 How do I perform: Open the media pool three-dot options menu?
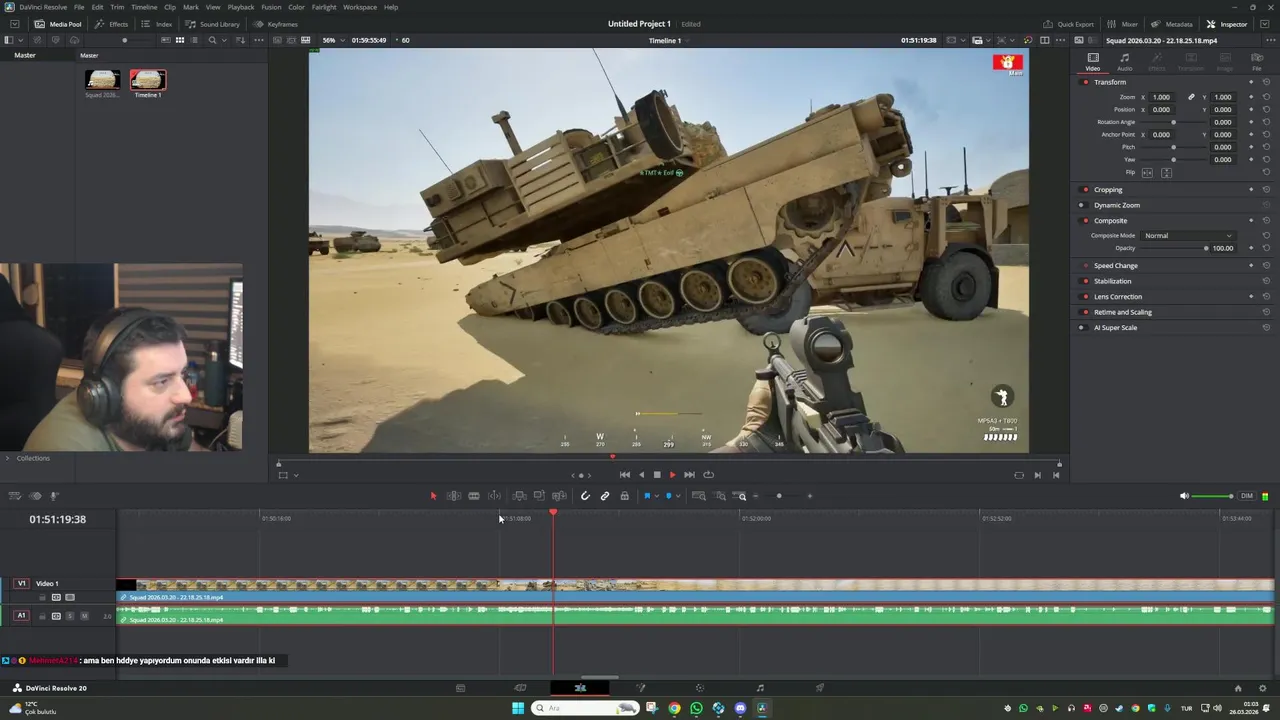click(x=259, y=40)
